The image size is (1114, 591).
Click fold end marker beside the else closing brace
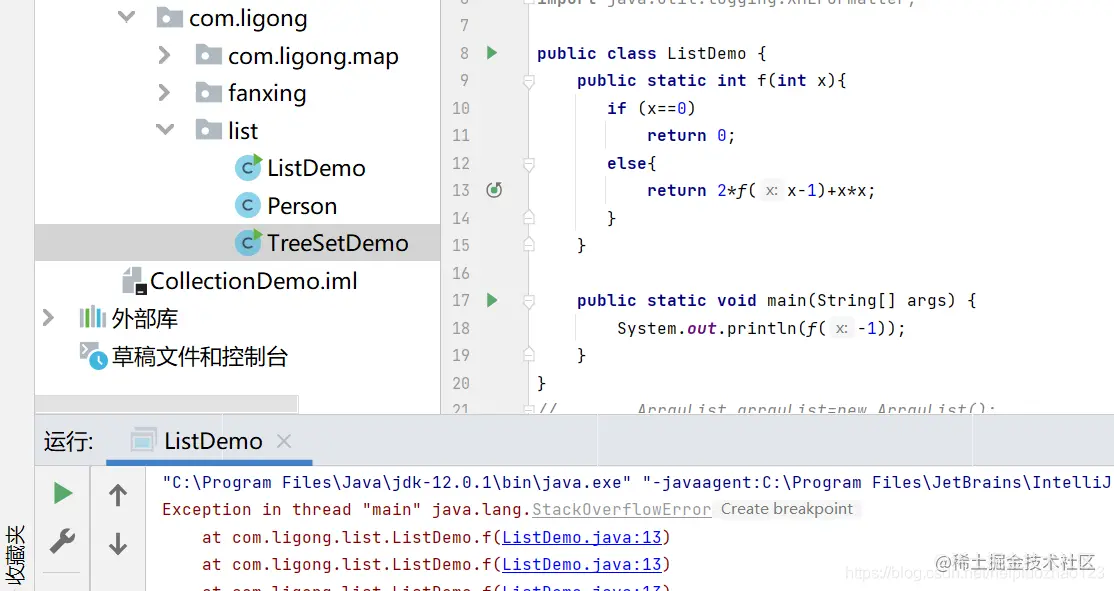pos(529,217)
